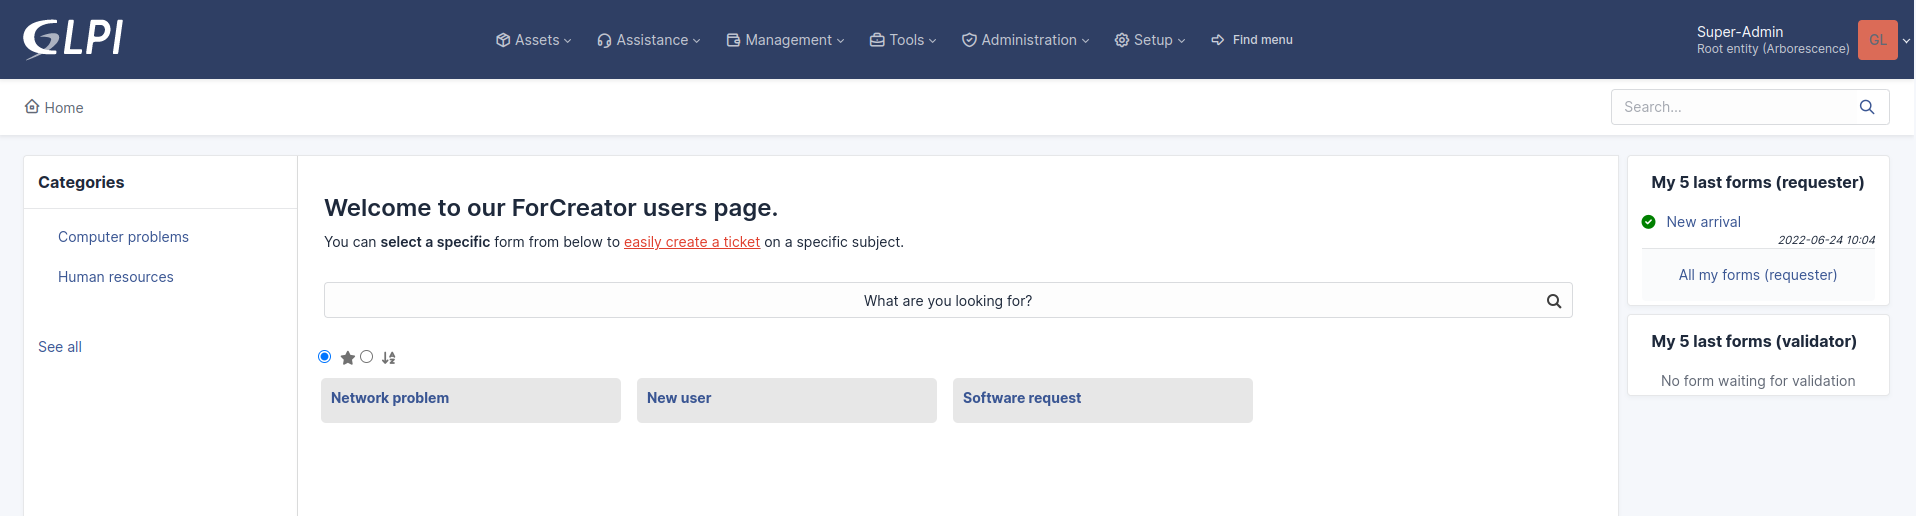Expand the Management dropdown menu
The image size is (1916, 516).
786,40
